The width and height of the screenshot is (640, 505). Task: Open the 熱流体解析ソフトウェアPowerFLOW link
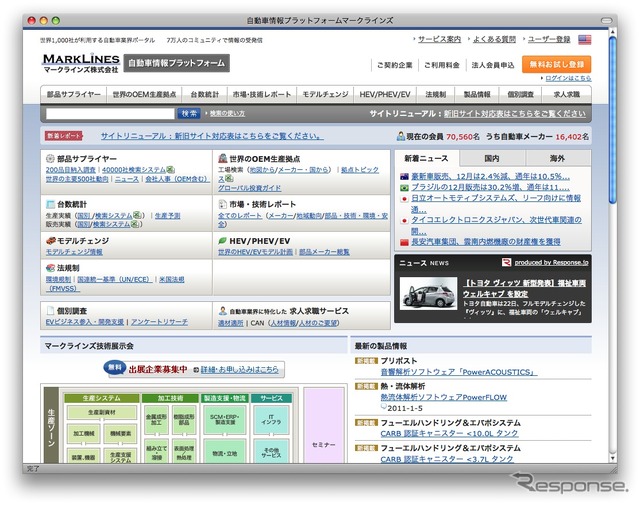pos(444,397)
